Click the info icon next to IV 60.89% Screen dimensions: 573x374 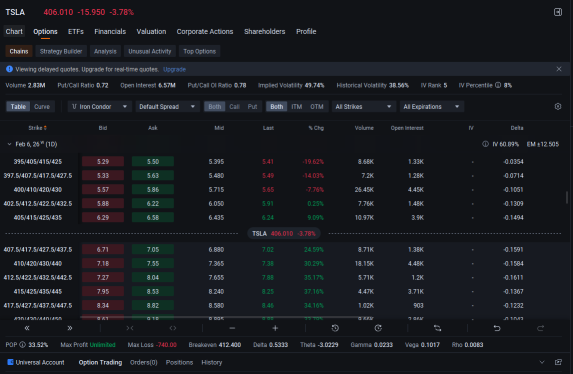pos(485,144)
